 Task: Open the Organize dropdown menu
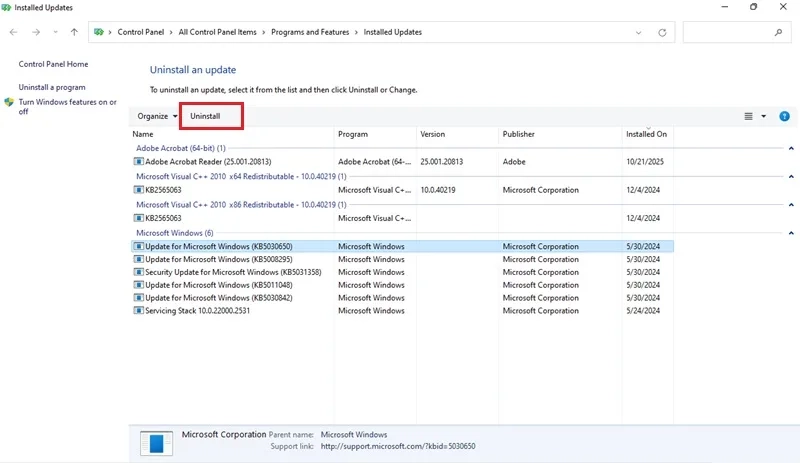pos(157,116)
